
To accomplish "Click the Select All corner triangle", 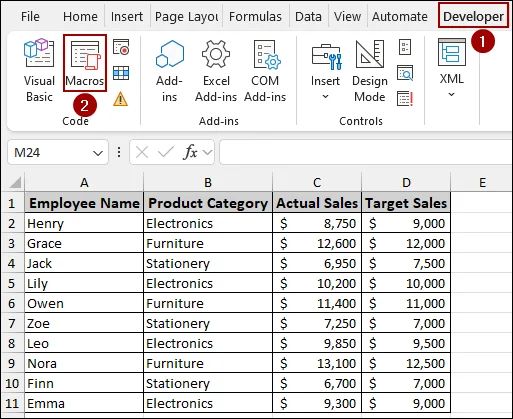I will tap(15, 182).
